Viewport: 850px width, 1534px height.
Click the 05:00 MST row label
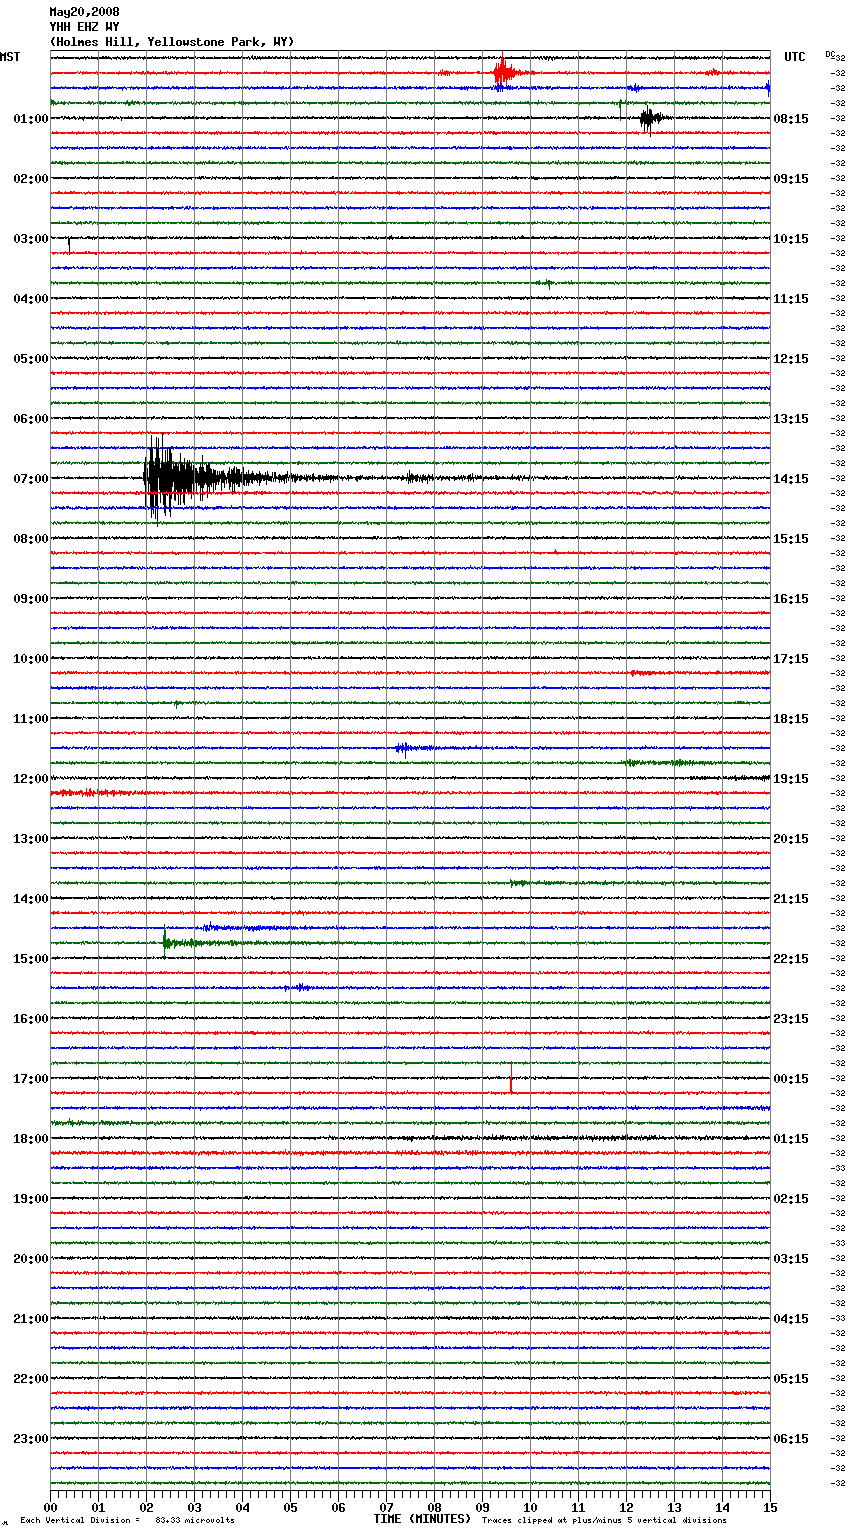[31, 359]
